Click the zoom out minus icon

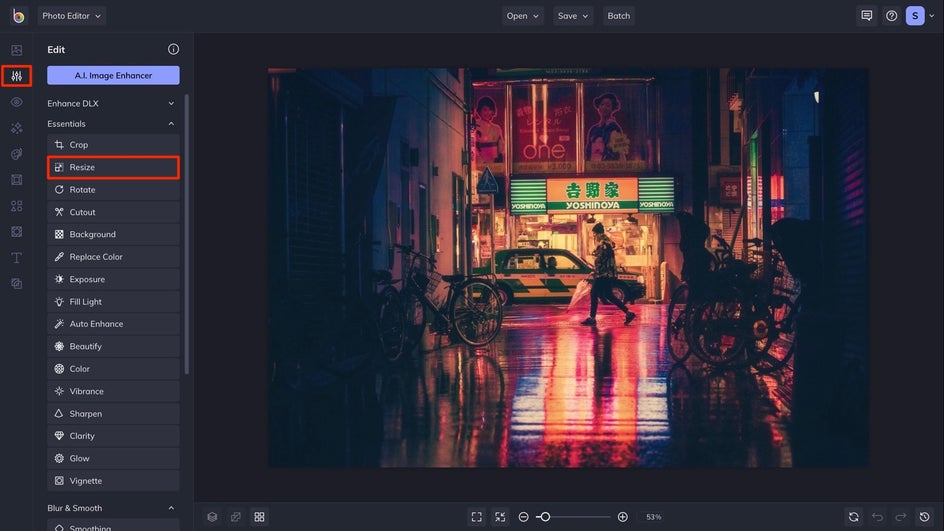click(524, 517)
